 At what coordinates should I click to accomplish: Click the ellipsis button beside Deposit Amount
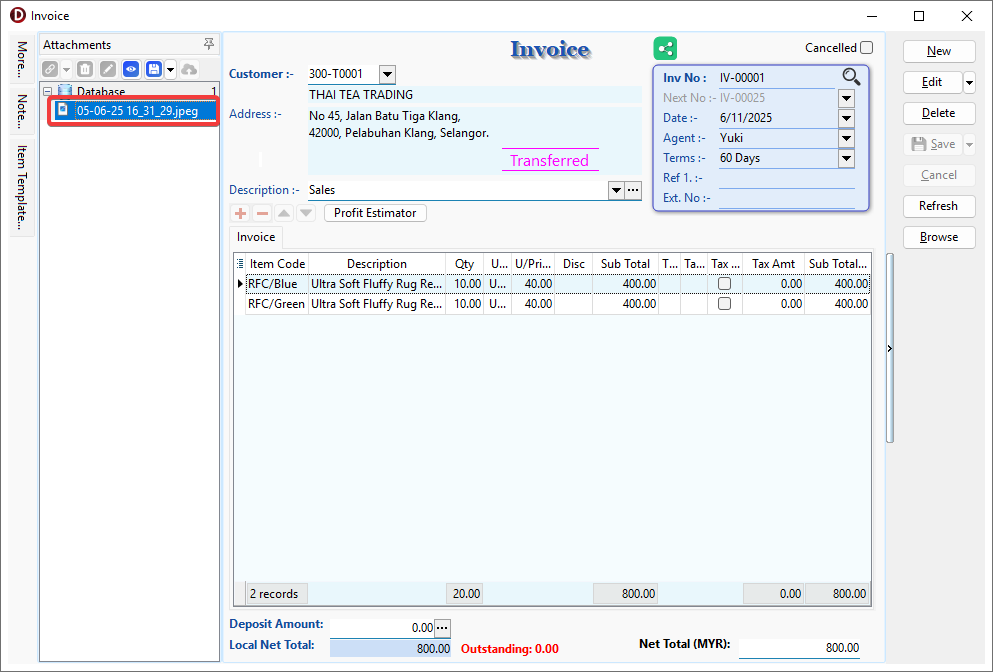[442, 628]
